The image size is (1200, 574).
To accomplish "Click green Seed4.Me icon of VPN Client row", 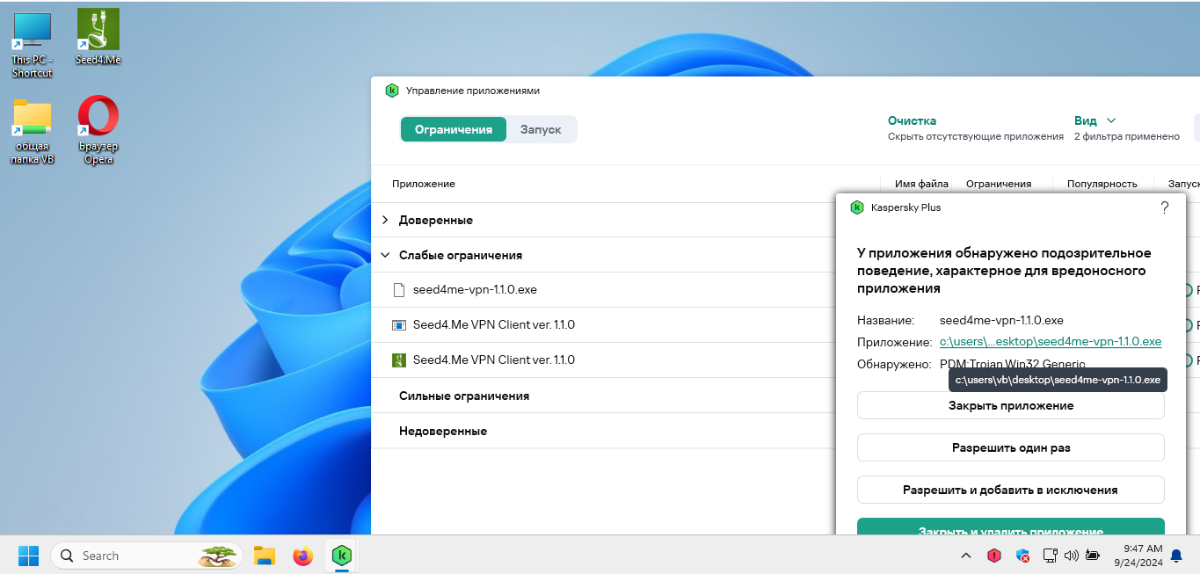I will pyautogui.click(x=398, y=360).
